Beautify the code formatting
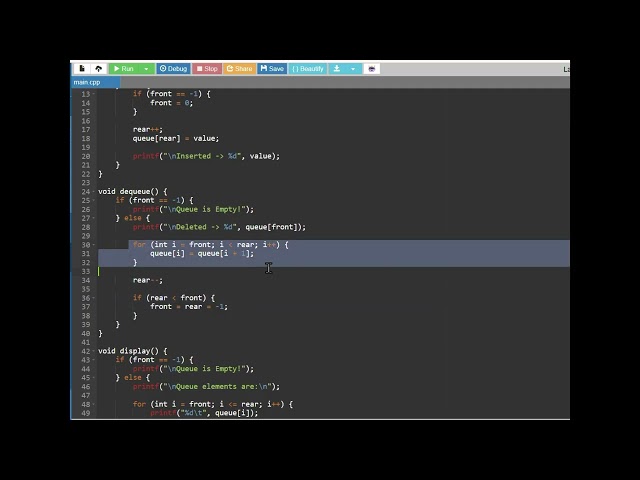Screen dimensions: 640x480 pos(308,69)
